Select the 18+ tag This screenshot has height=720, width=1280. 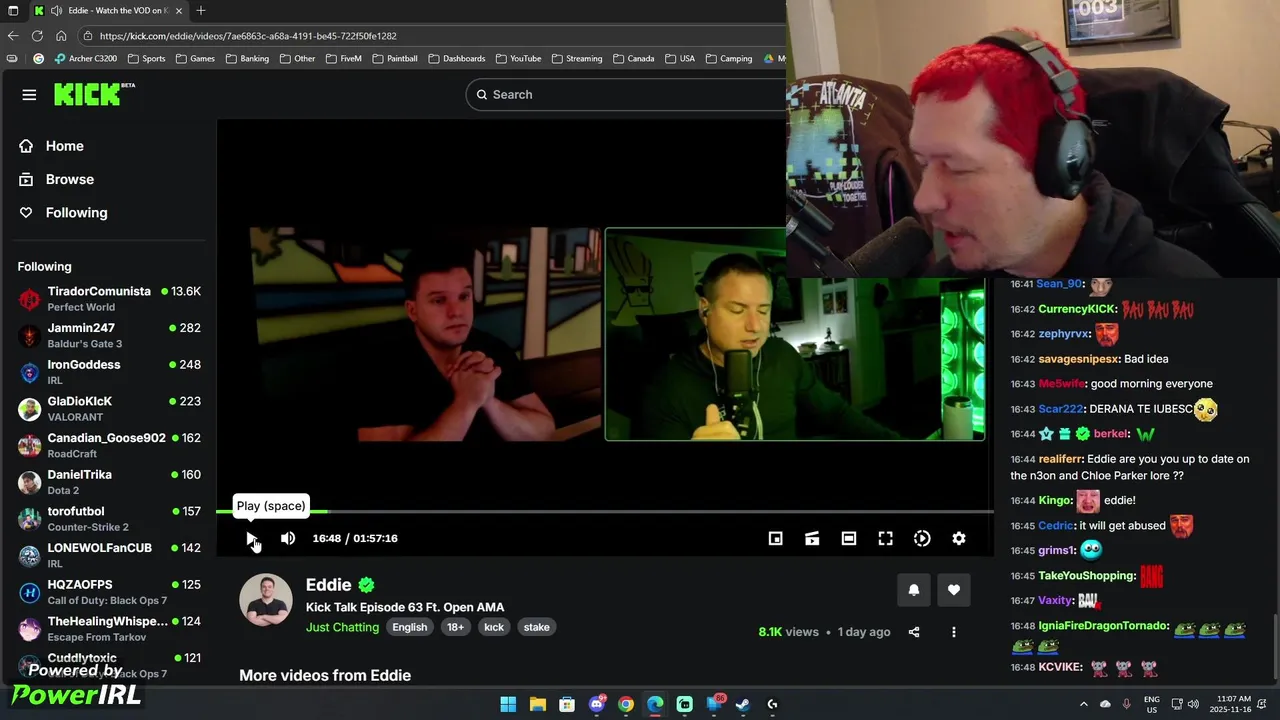(x=455, y=627)
